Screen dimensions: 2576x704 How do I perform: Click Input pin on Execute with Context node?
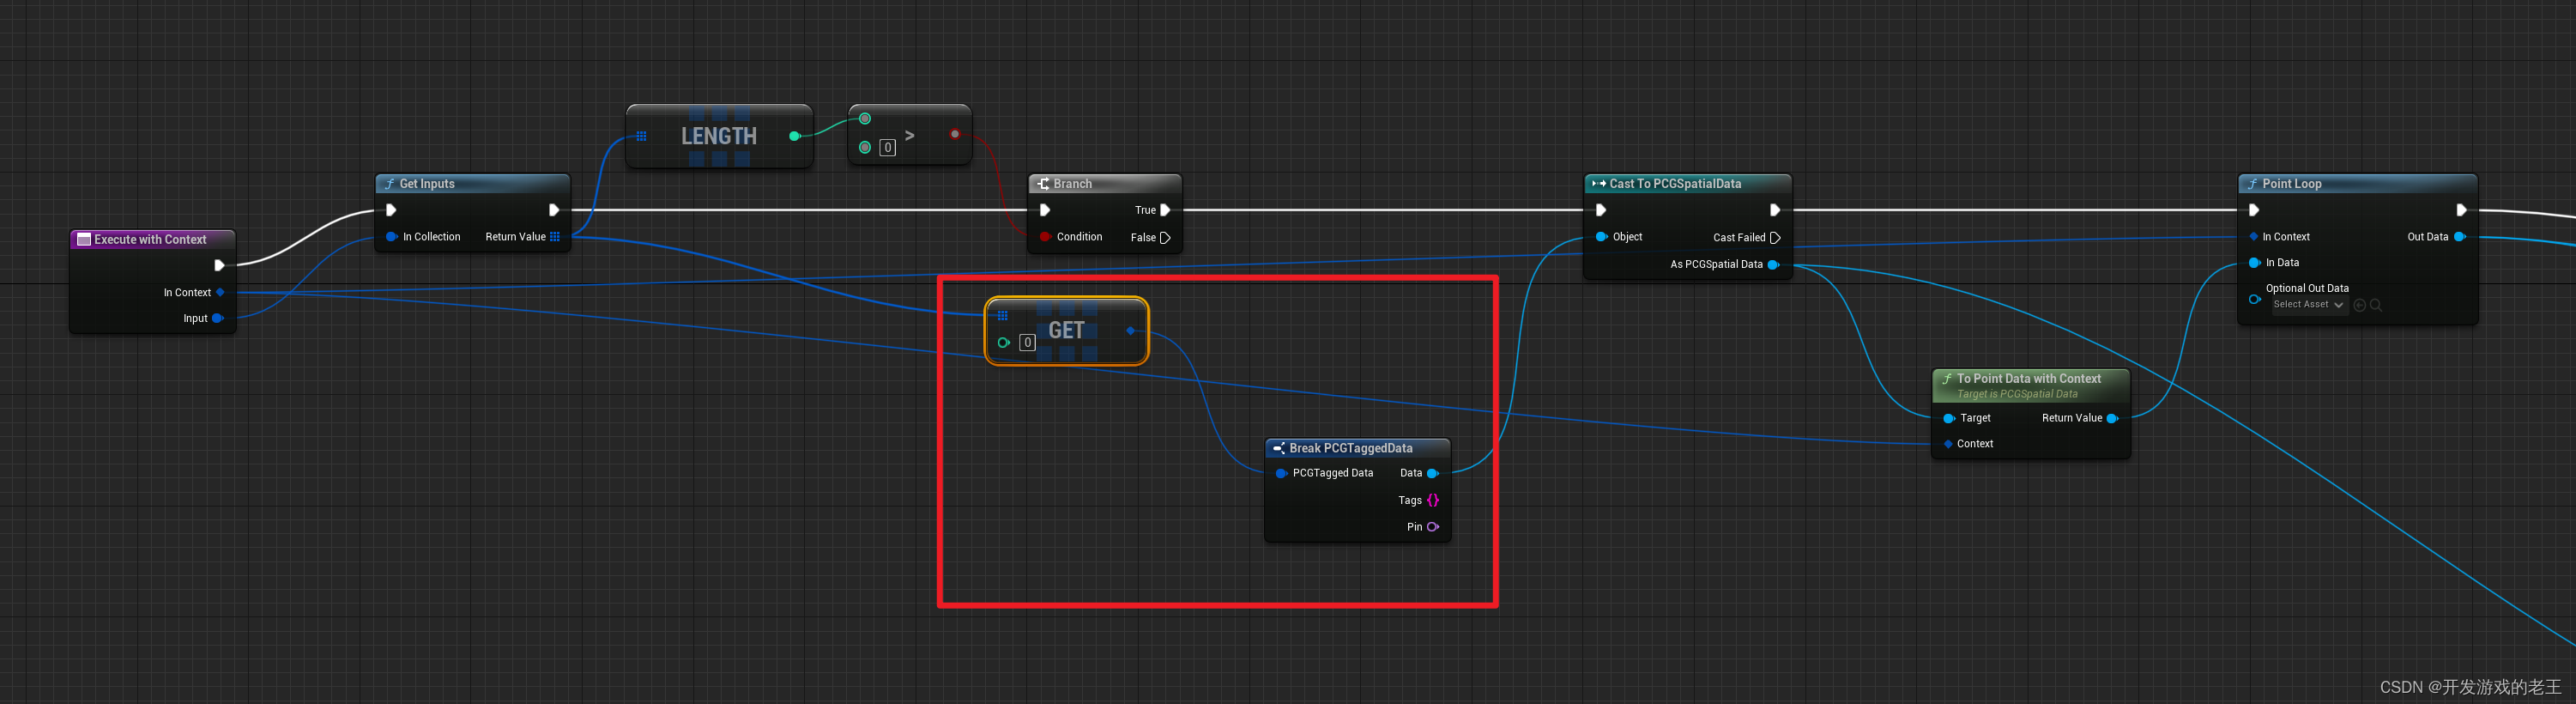tap(217, 318)
